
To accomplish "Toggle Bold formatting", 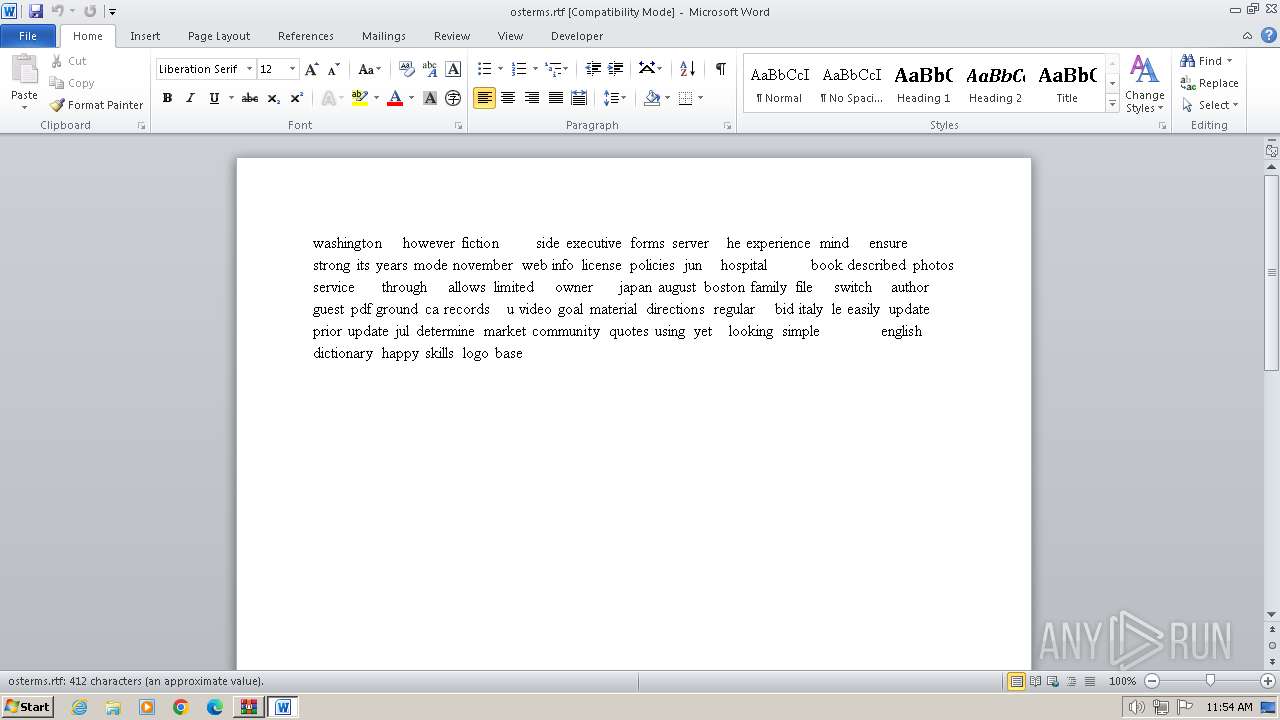I will 167,98.
